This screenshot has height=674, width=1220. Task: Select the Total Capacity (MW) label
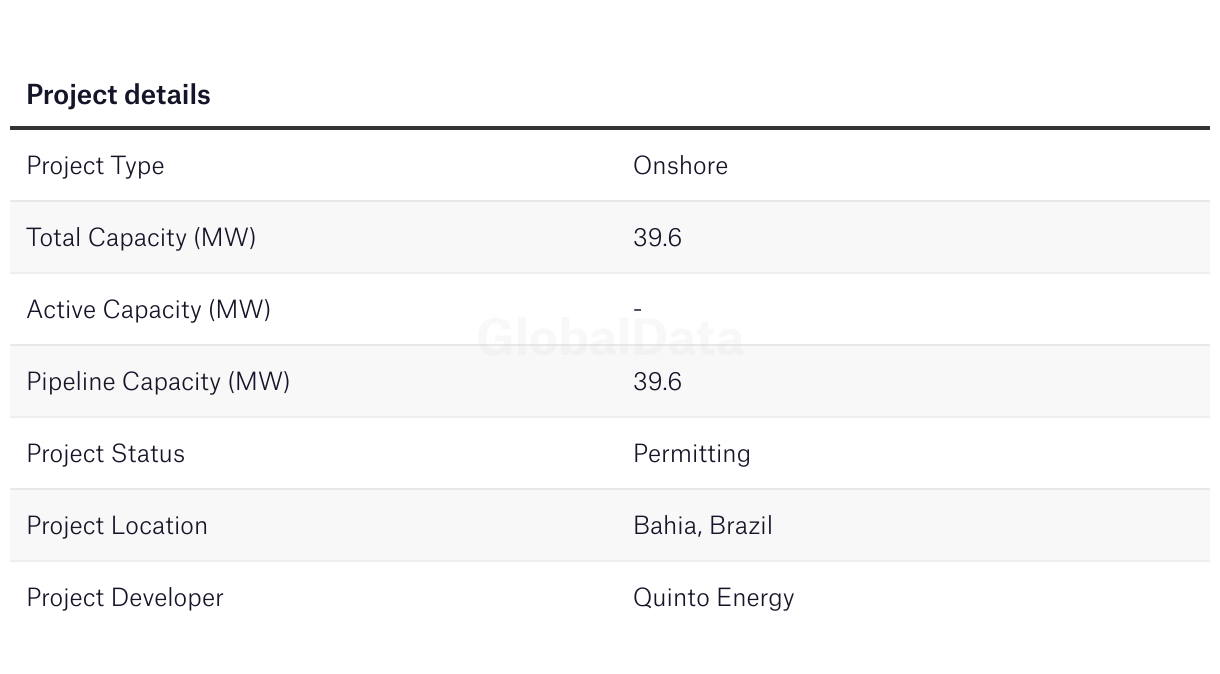coord(141,238)
